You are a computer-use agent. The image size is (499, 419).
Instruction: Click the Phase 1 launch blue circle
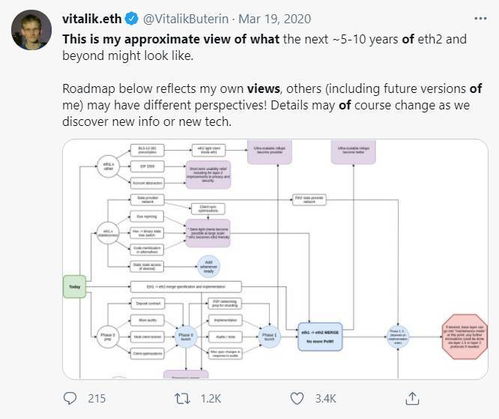[269, 337]
